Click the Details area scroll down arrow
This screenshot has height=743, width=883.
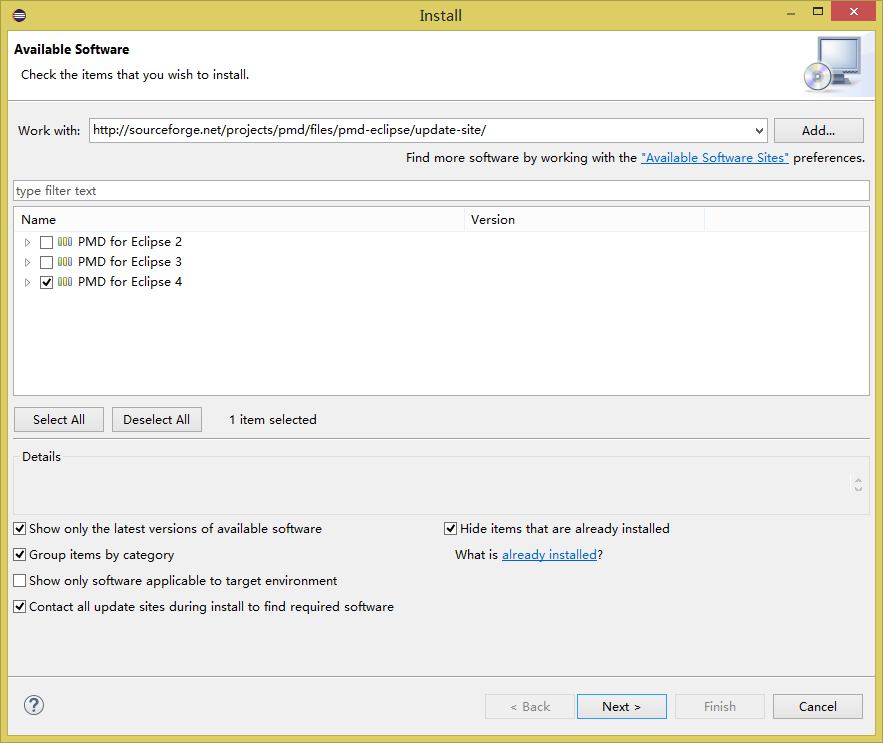point(858,489)
